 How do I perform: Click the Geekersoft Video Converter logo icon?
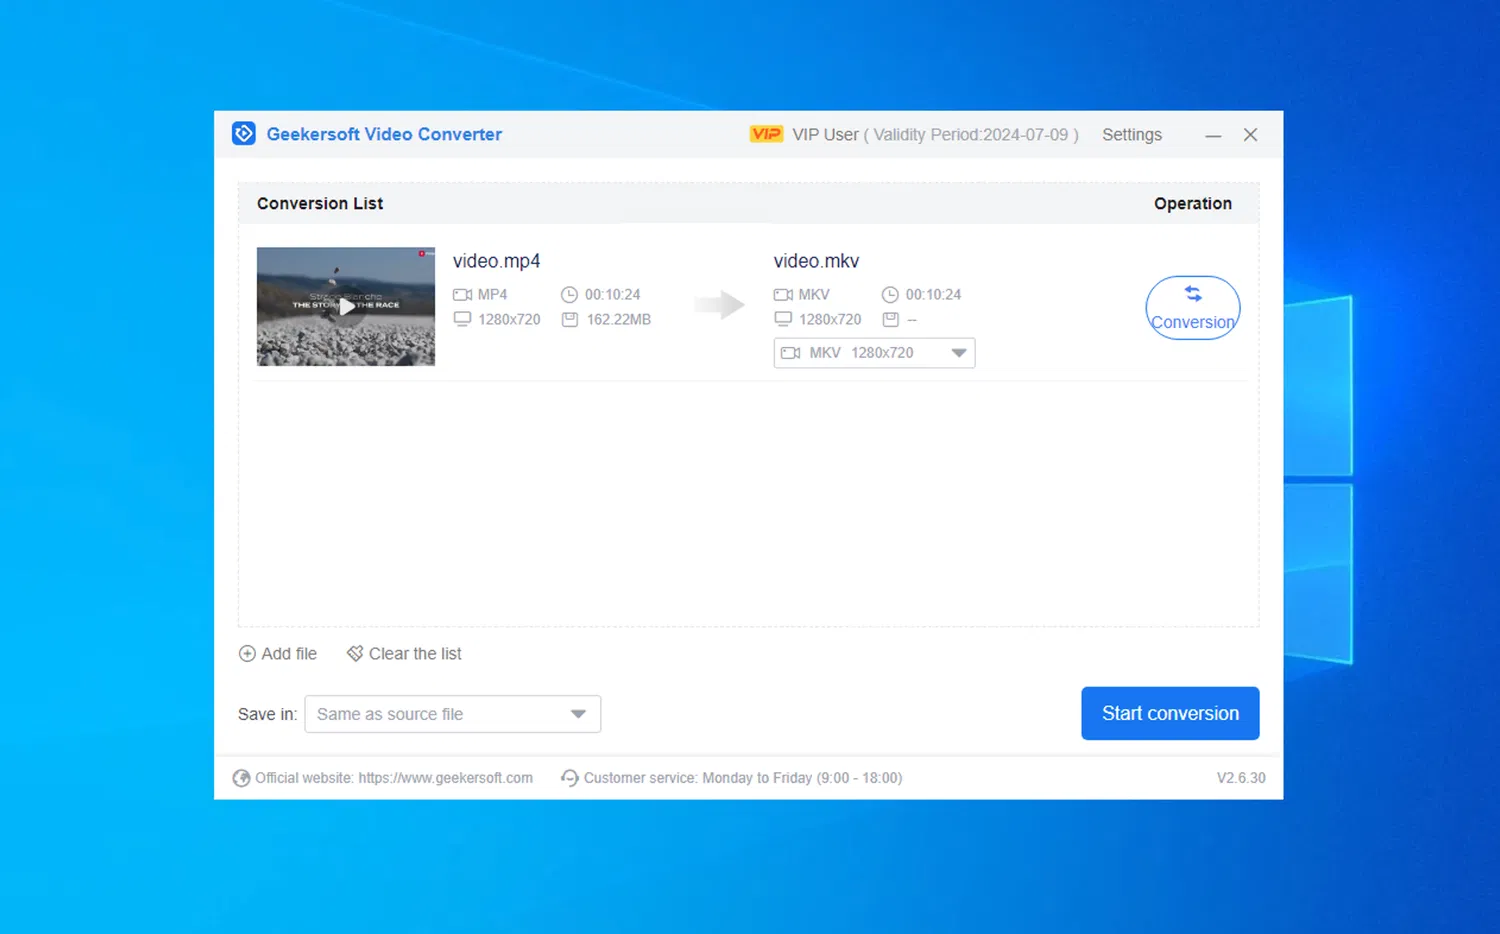[244, 134]
